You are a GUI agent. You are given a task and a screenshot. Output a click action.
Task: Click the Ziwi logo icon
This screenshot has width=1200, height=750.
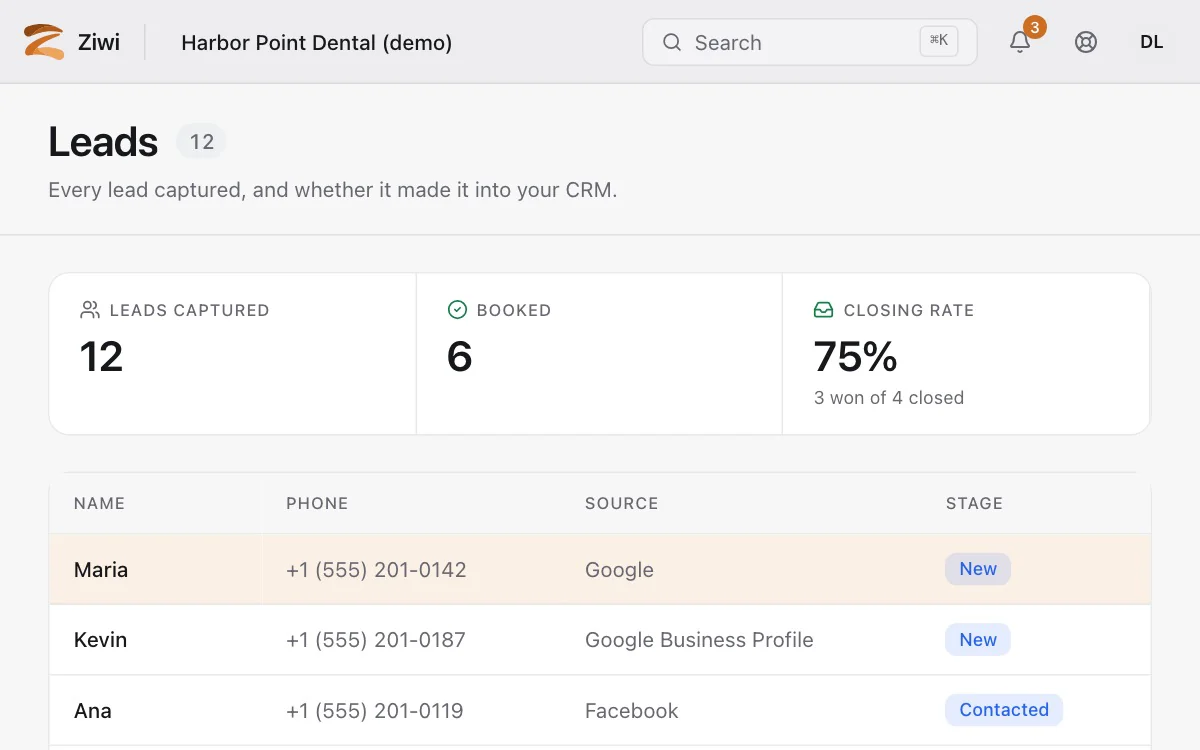coord(44,42)
